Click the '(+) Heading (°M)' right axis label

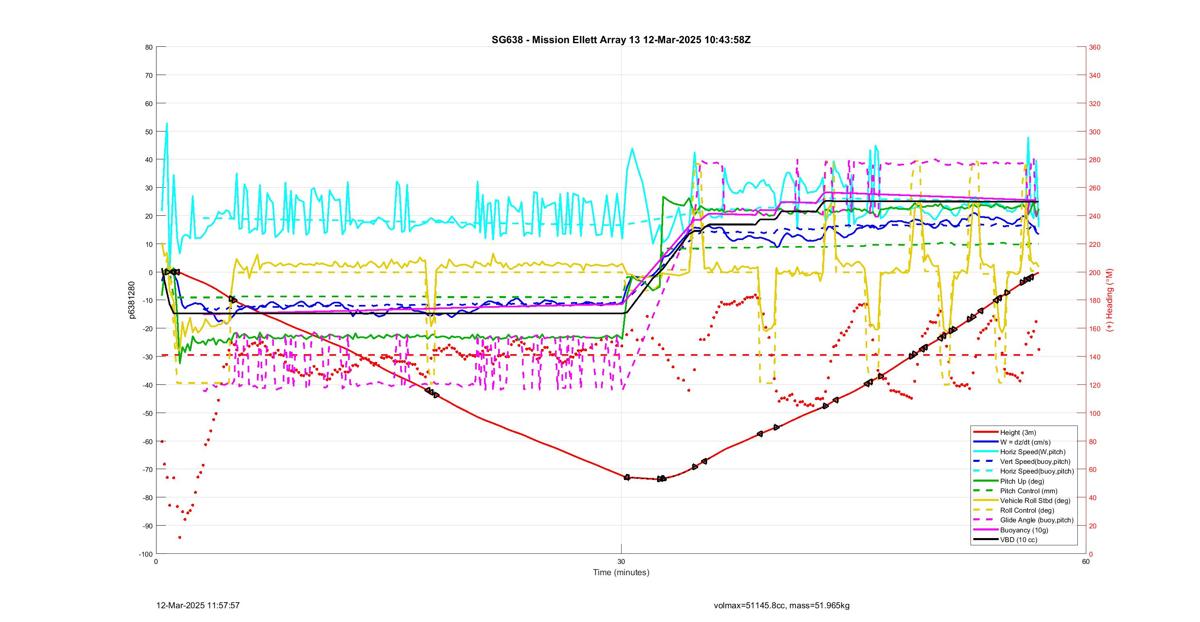1110,300
